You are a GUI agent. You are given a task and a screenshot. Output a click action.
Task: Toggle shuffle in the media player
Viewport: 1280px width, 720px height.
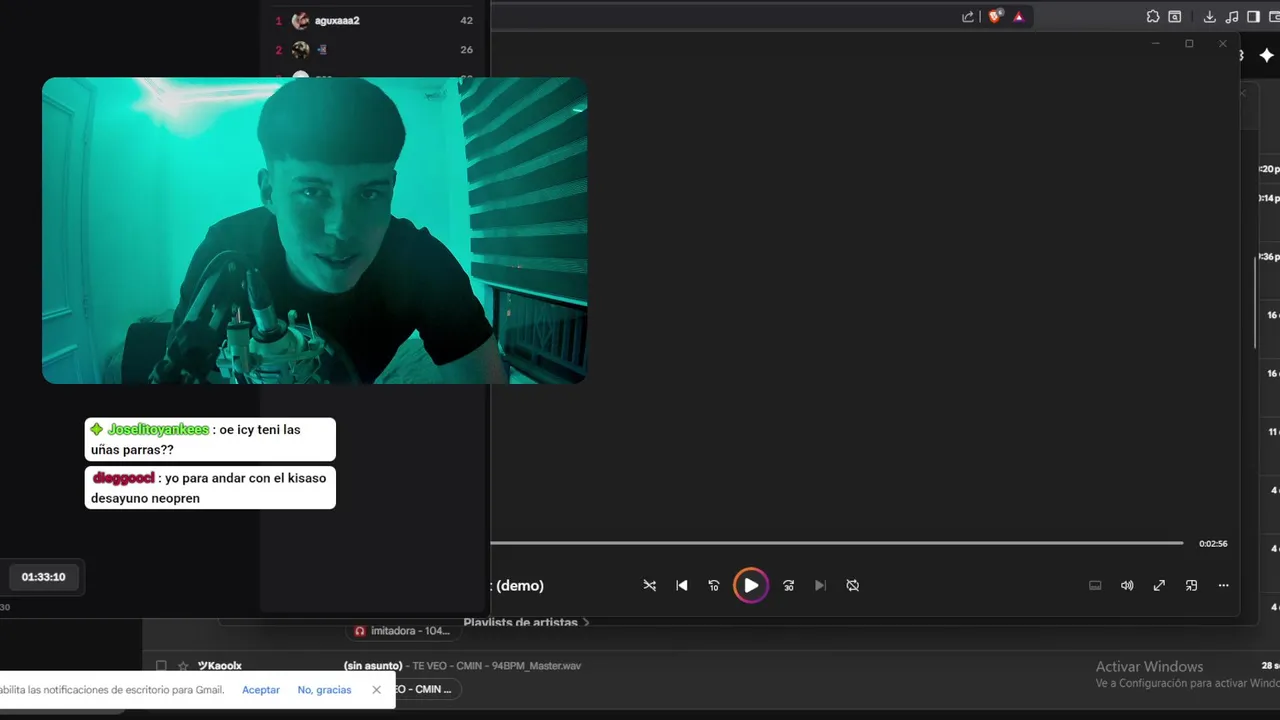click(x=650, y=586)
